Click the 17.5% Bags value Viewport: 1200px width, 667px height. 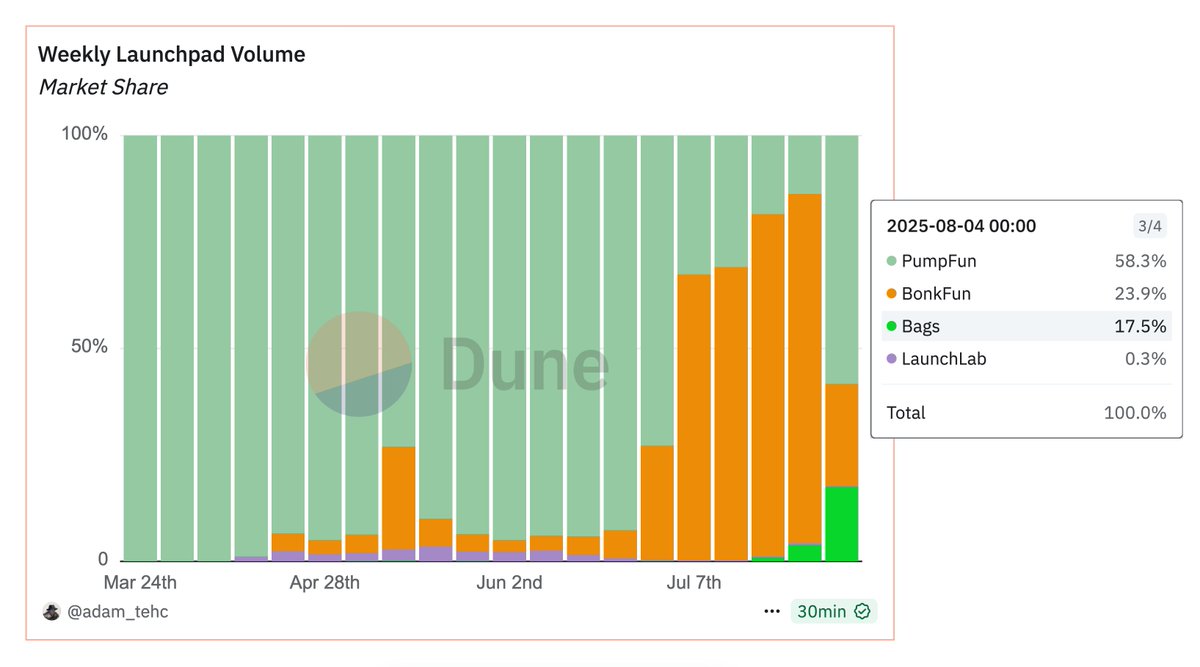point(1141,326)
